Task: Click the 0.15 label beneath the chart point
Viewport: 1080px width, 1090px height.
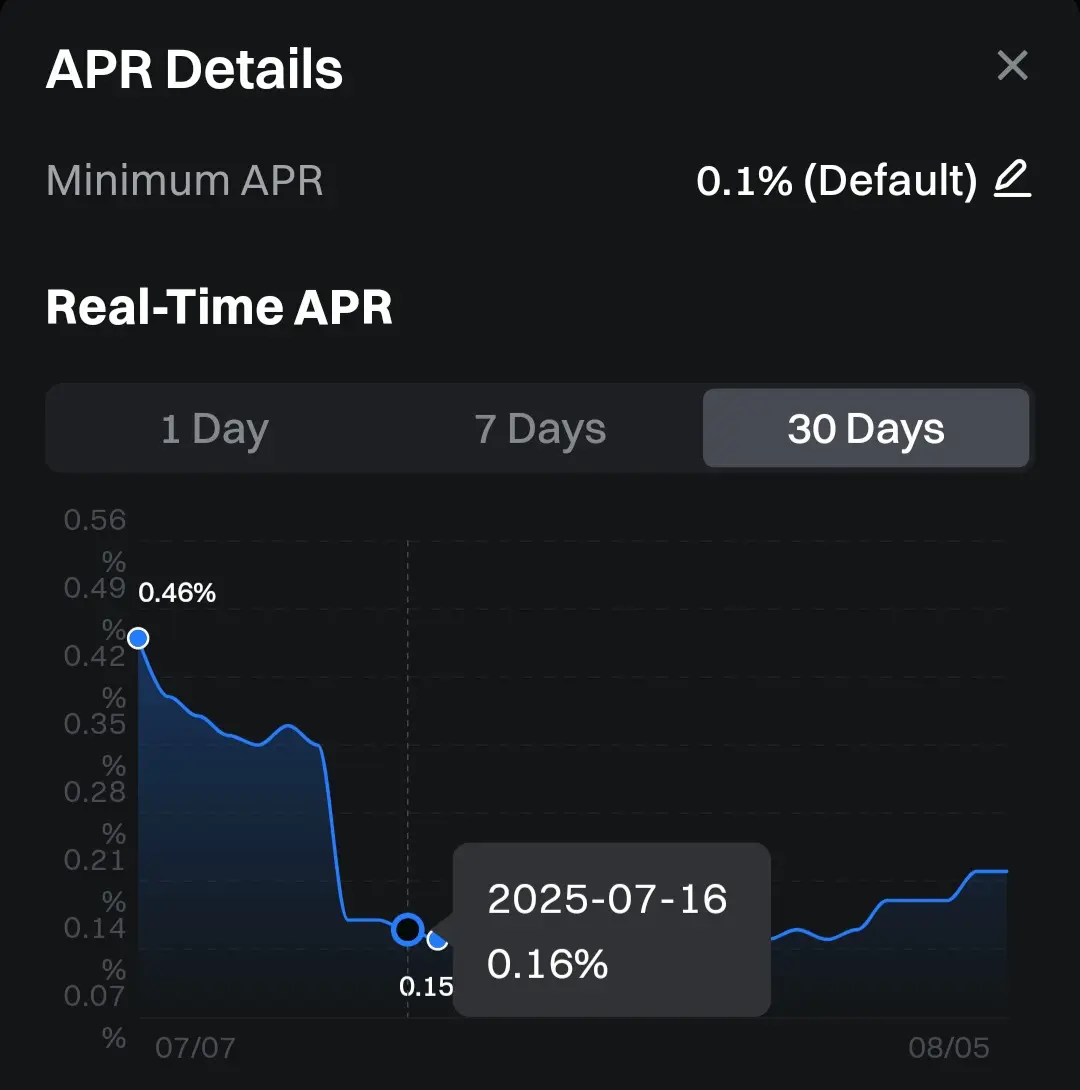Action: pos(426,986)
